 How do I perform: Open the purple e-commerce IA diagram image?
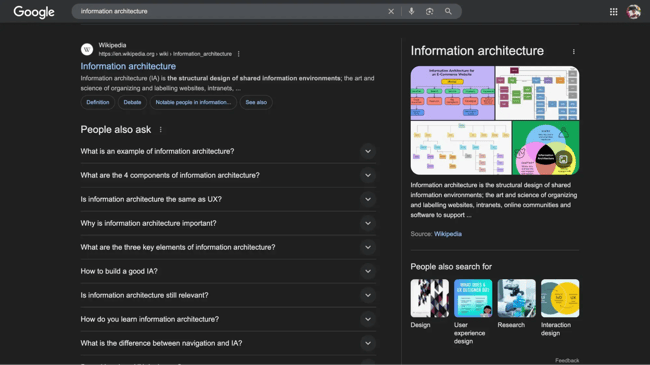coord(452,93)
